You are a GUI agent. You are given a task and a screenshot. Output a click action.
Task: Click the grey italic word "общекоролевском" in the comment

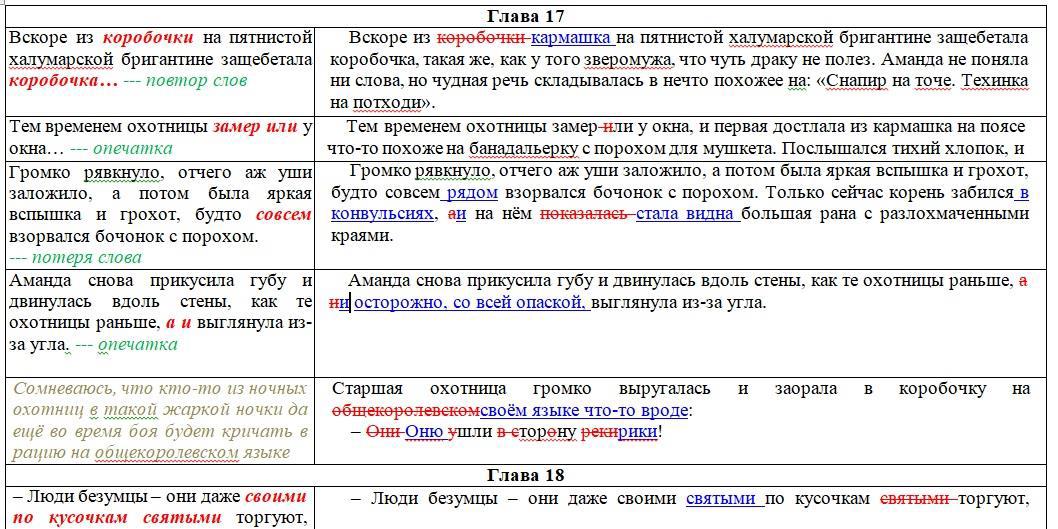pos(169,451)
